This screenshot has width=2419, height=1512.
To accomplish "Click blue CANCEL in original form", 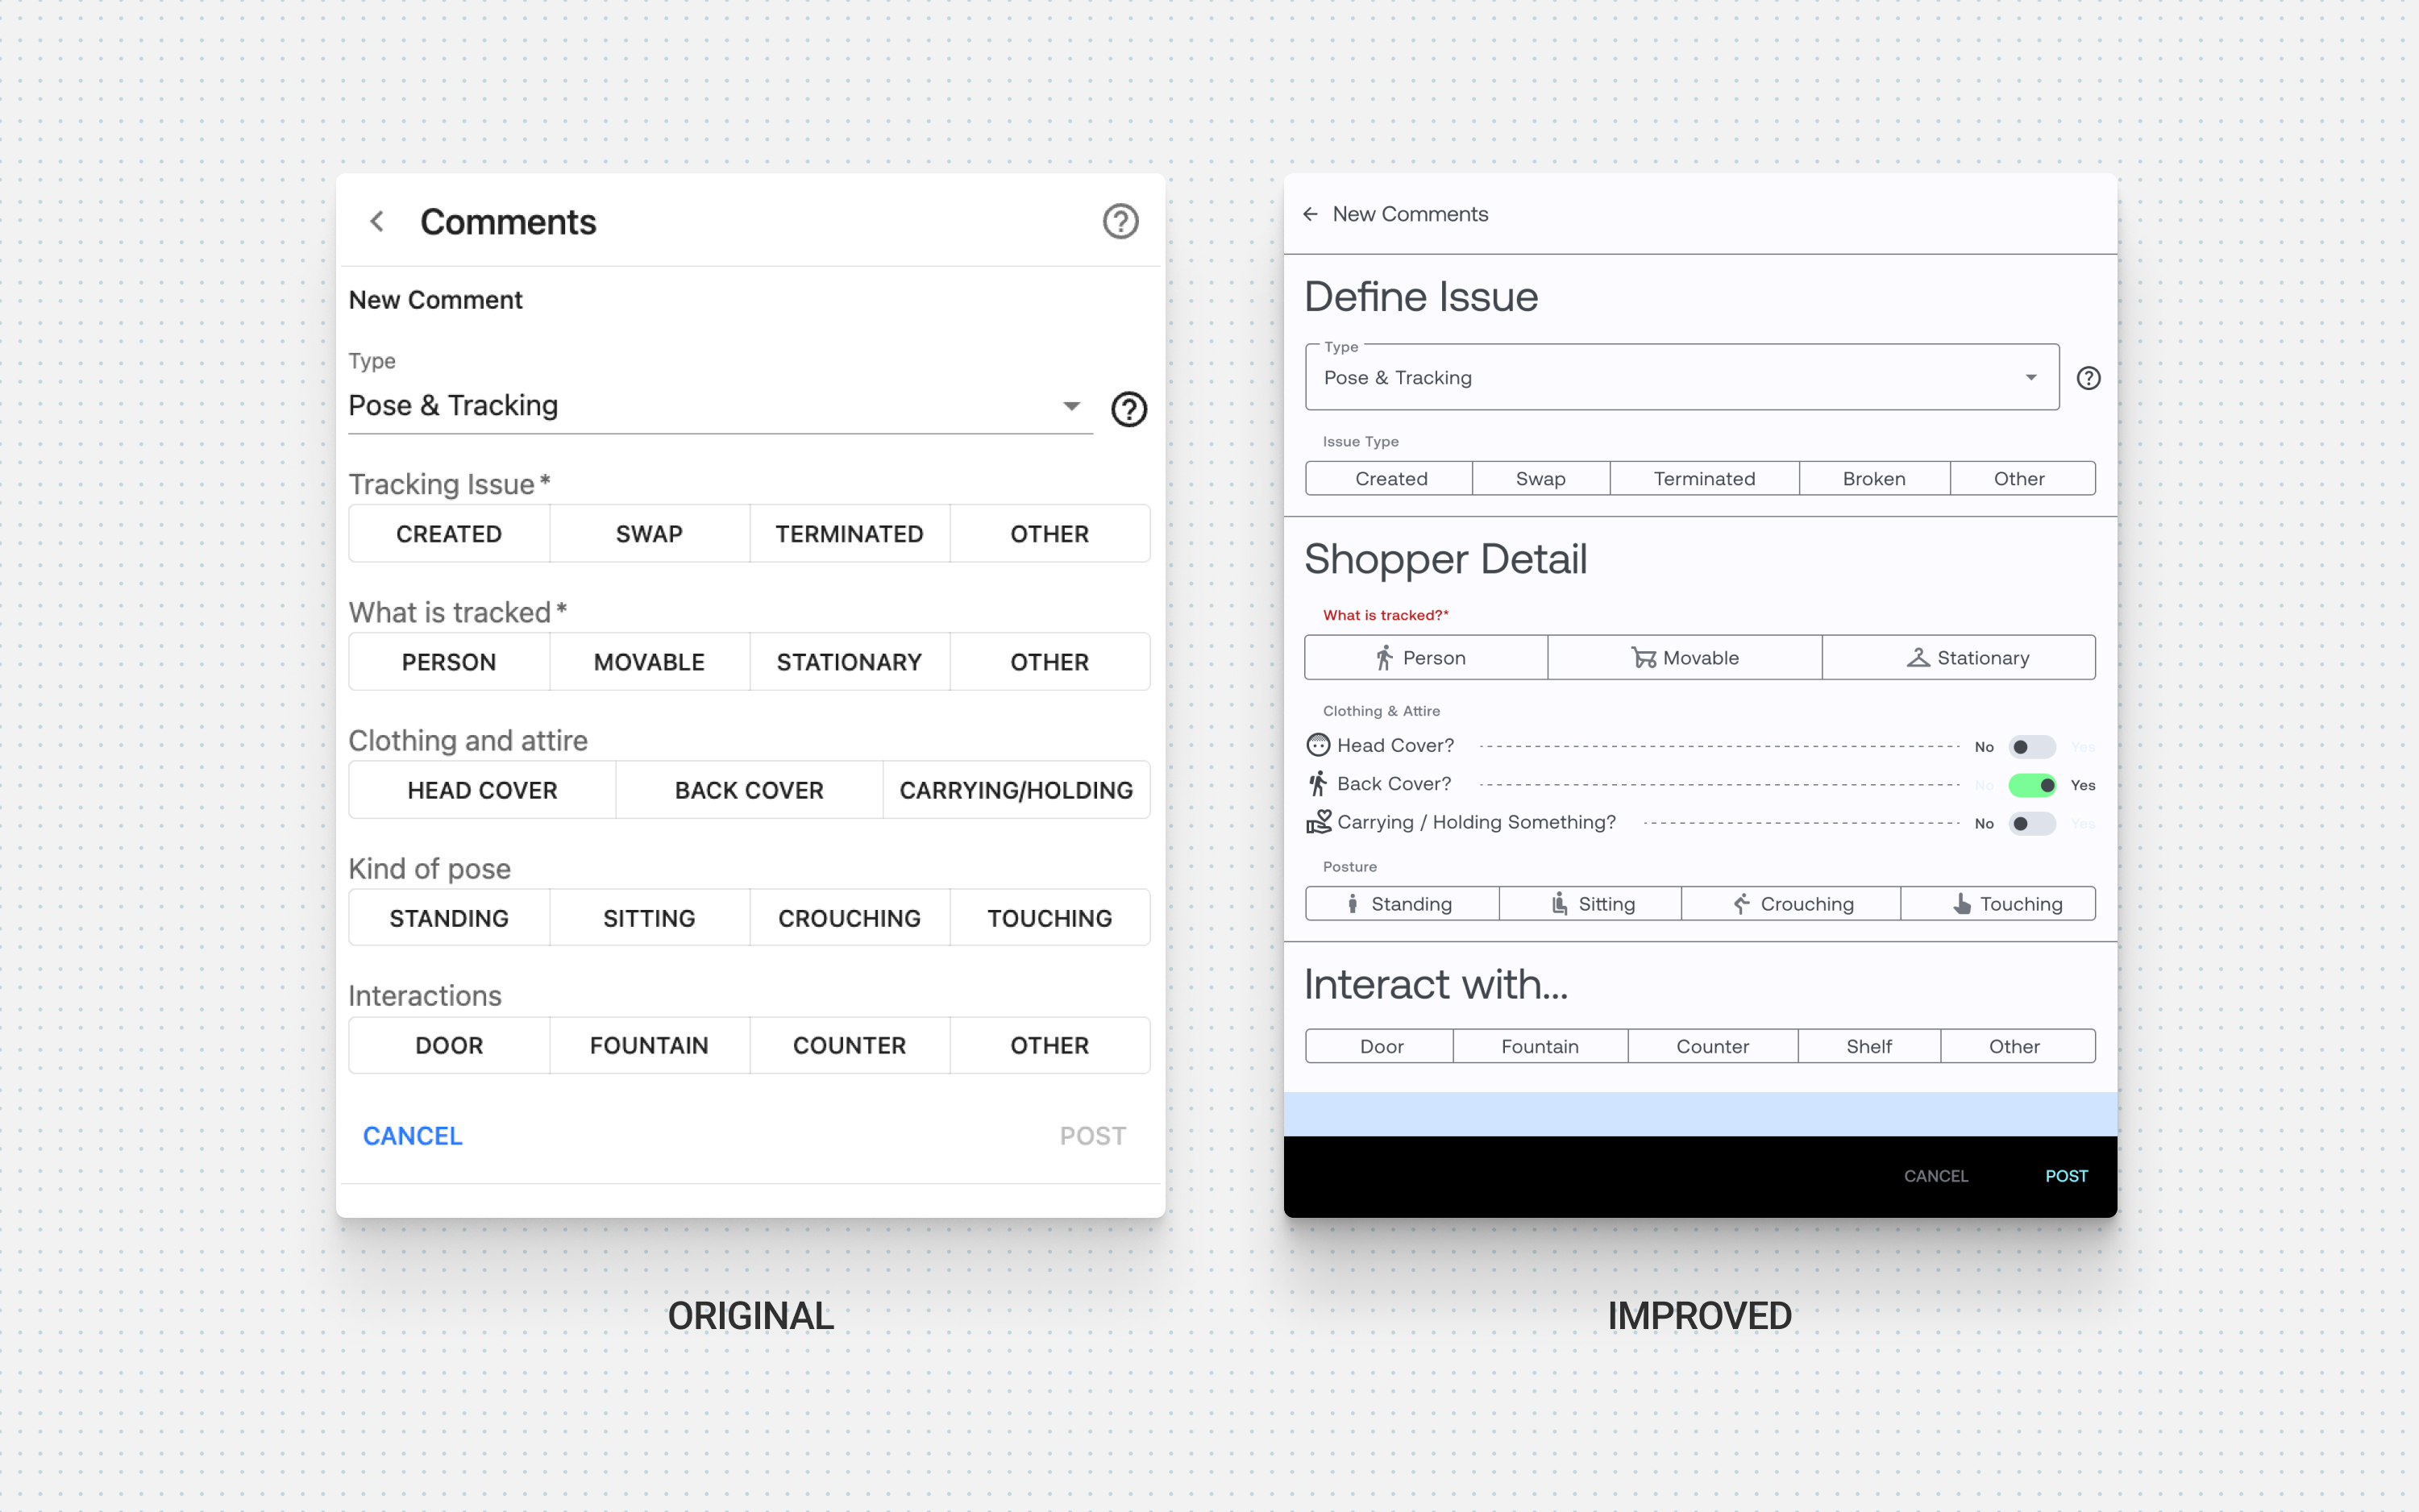I will 412,1136.
